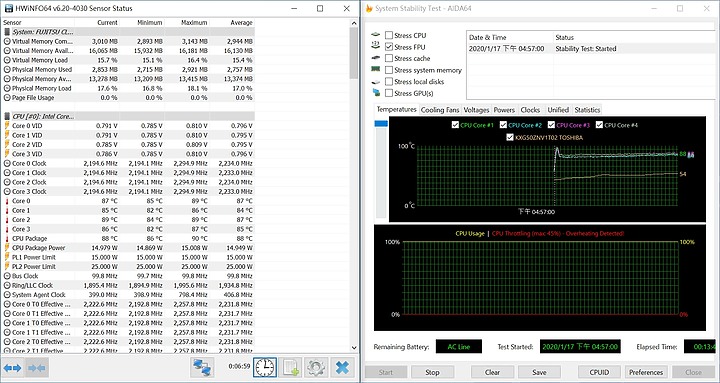Toggle CPU Core #3 graph checkbox
The width and height of the screenshot is (720, 383).
551,125
